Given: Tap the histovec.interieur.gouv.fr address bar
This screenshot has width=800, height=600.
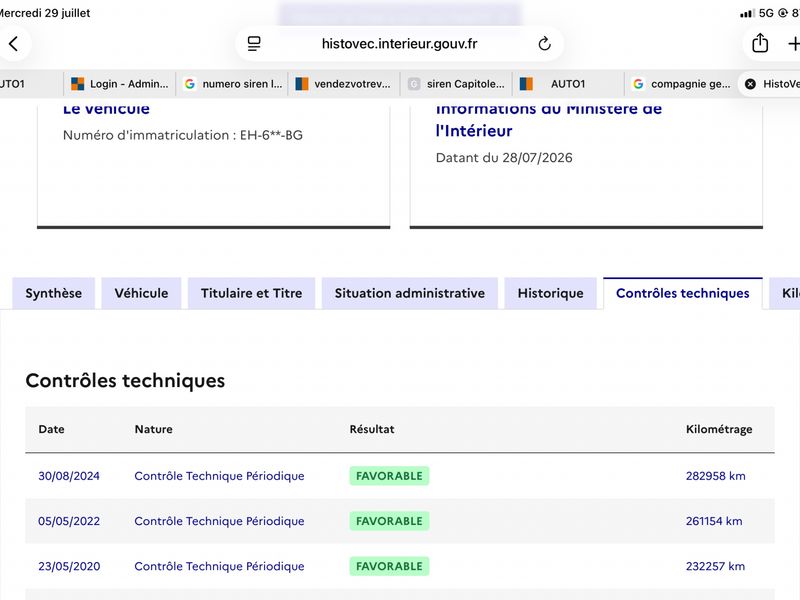Looking at the screenshot, I should [399, 44].
